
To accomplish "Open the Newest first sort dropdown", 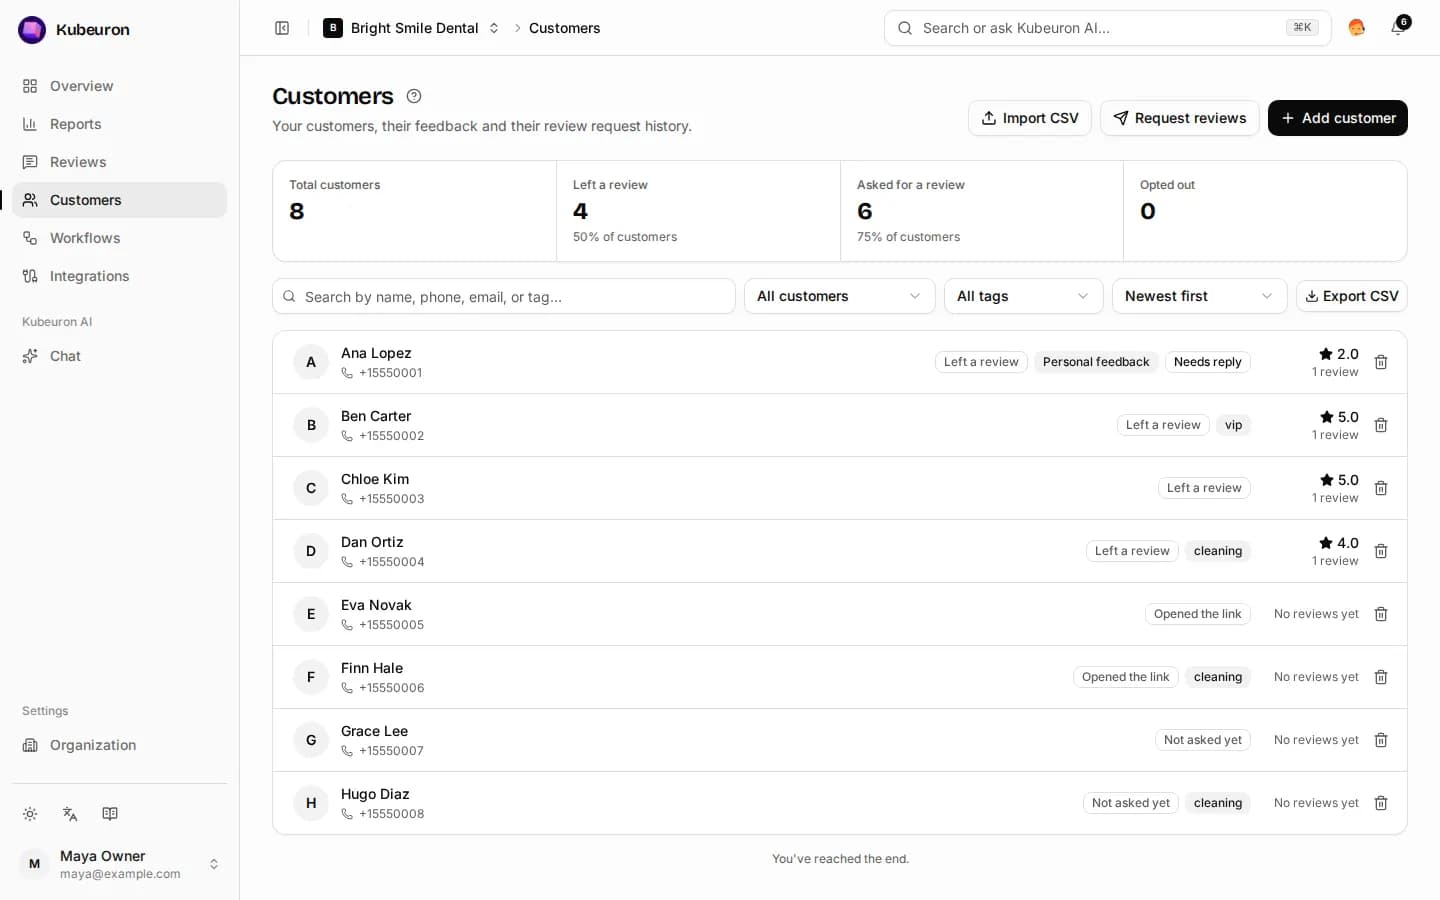I will pos(1199,296).
